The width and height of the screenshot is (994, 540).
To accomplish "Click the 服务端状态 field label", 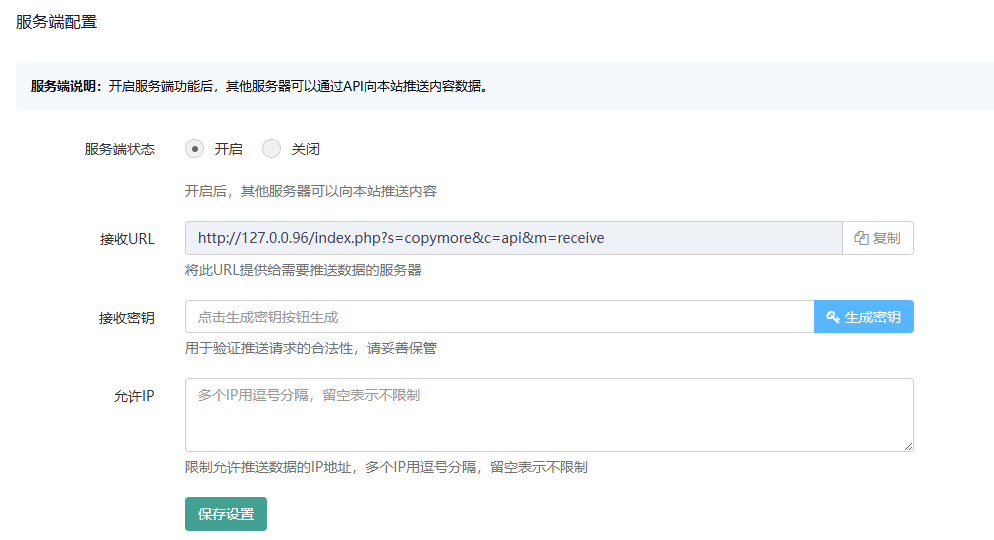I will tap(120, 149).
